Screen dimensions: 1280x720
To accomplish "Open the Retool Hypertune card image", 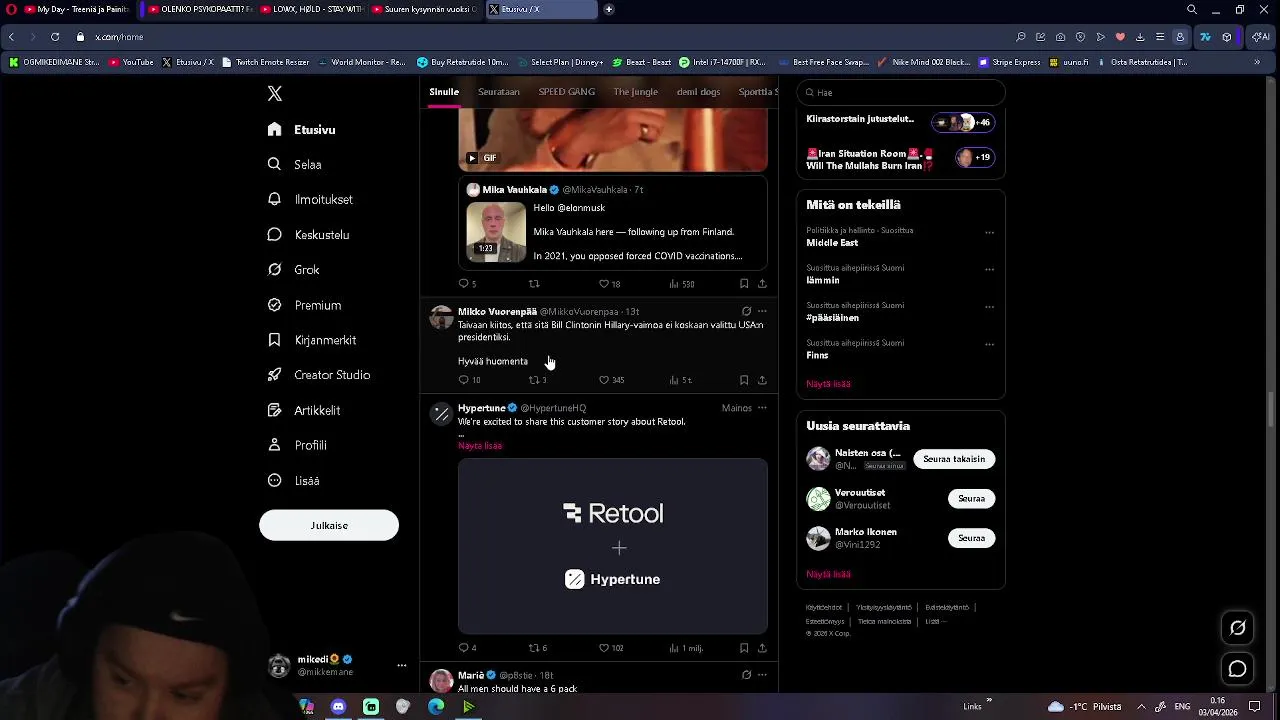I will (613, 546).
